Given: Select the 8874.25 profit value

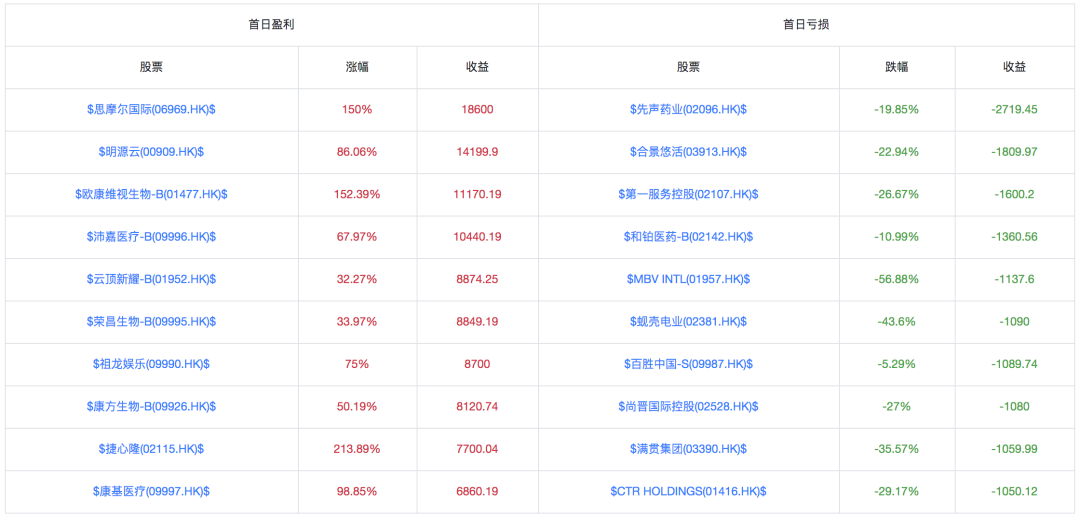Looking at the screenshot, I should (477, 279).
